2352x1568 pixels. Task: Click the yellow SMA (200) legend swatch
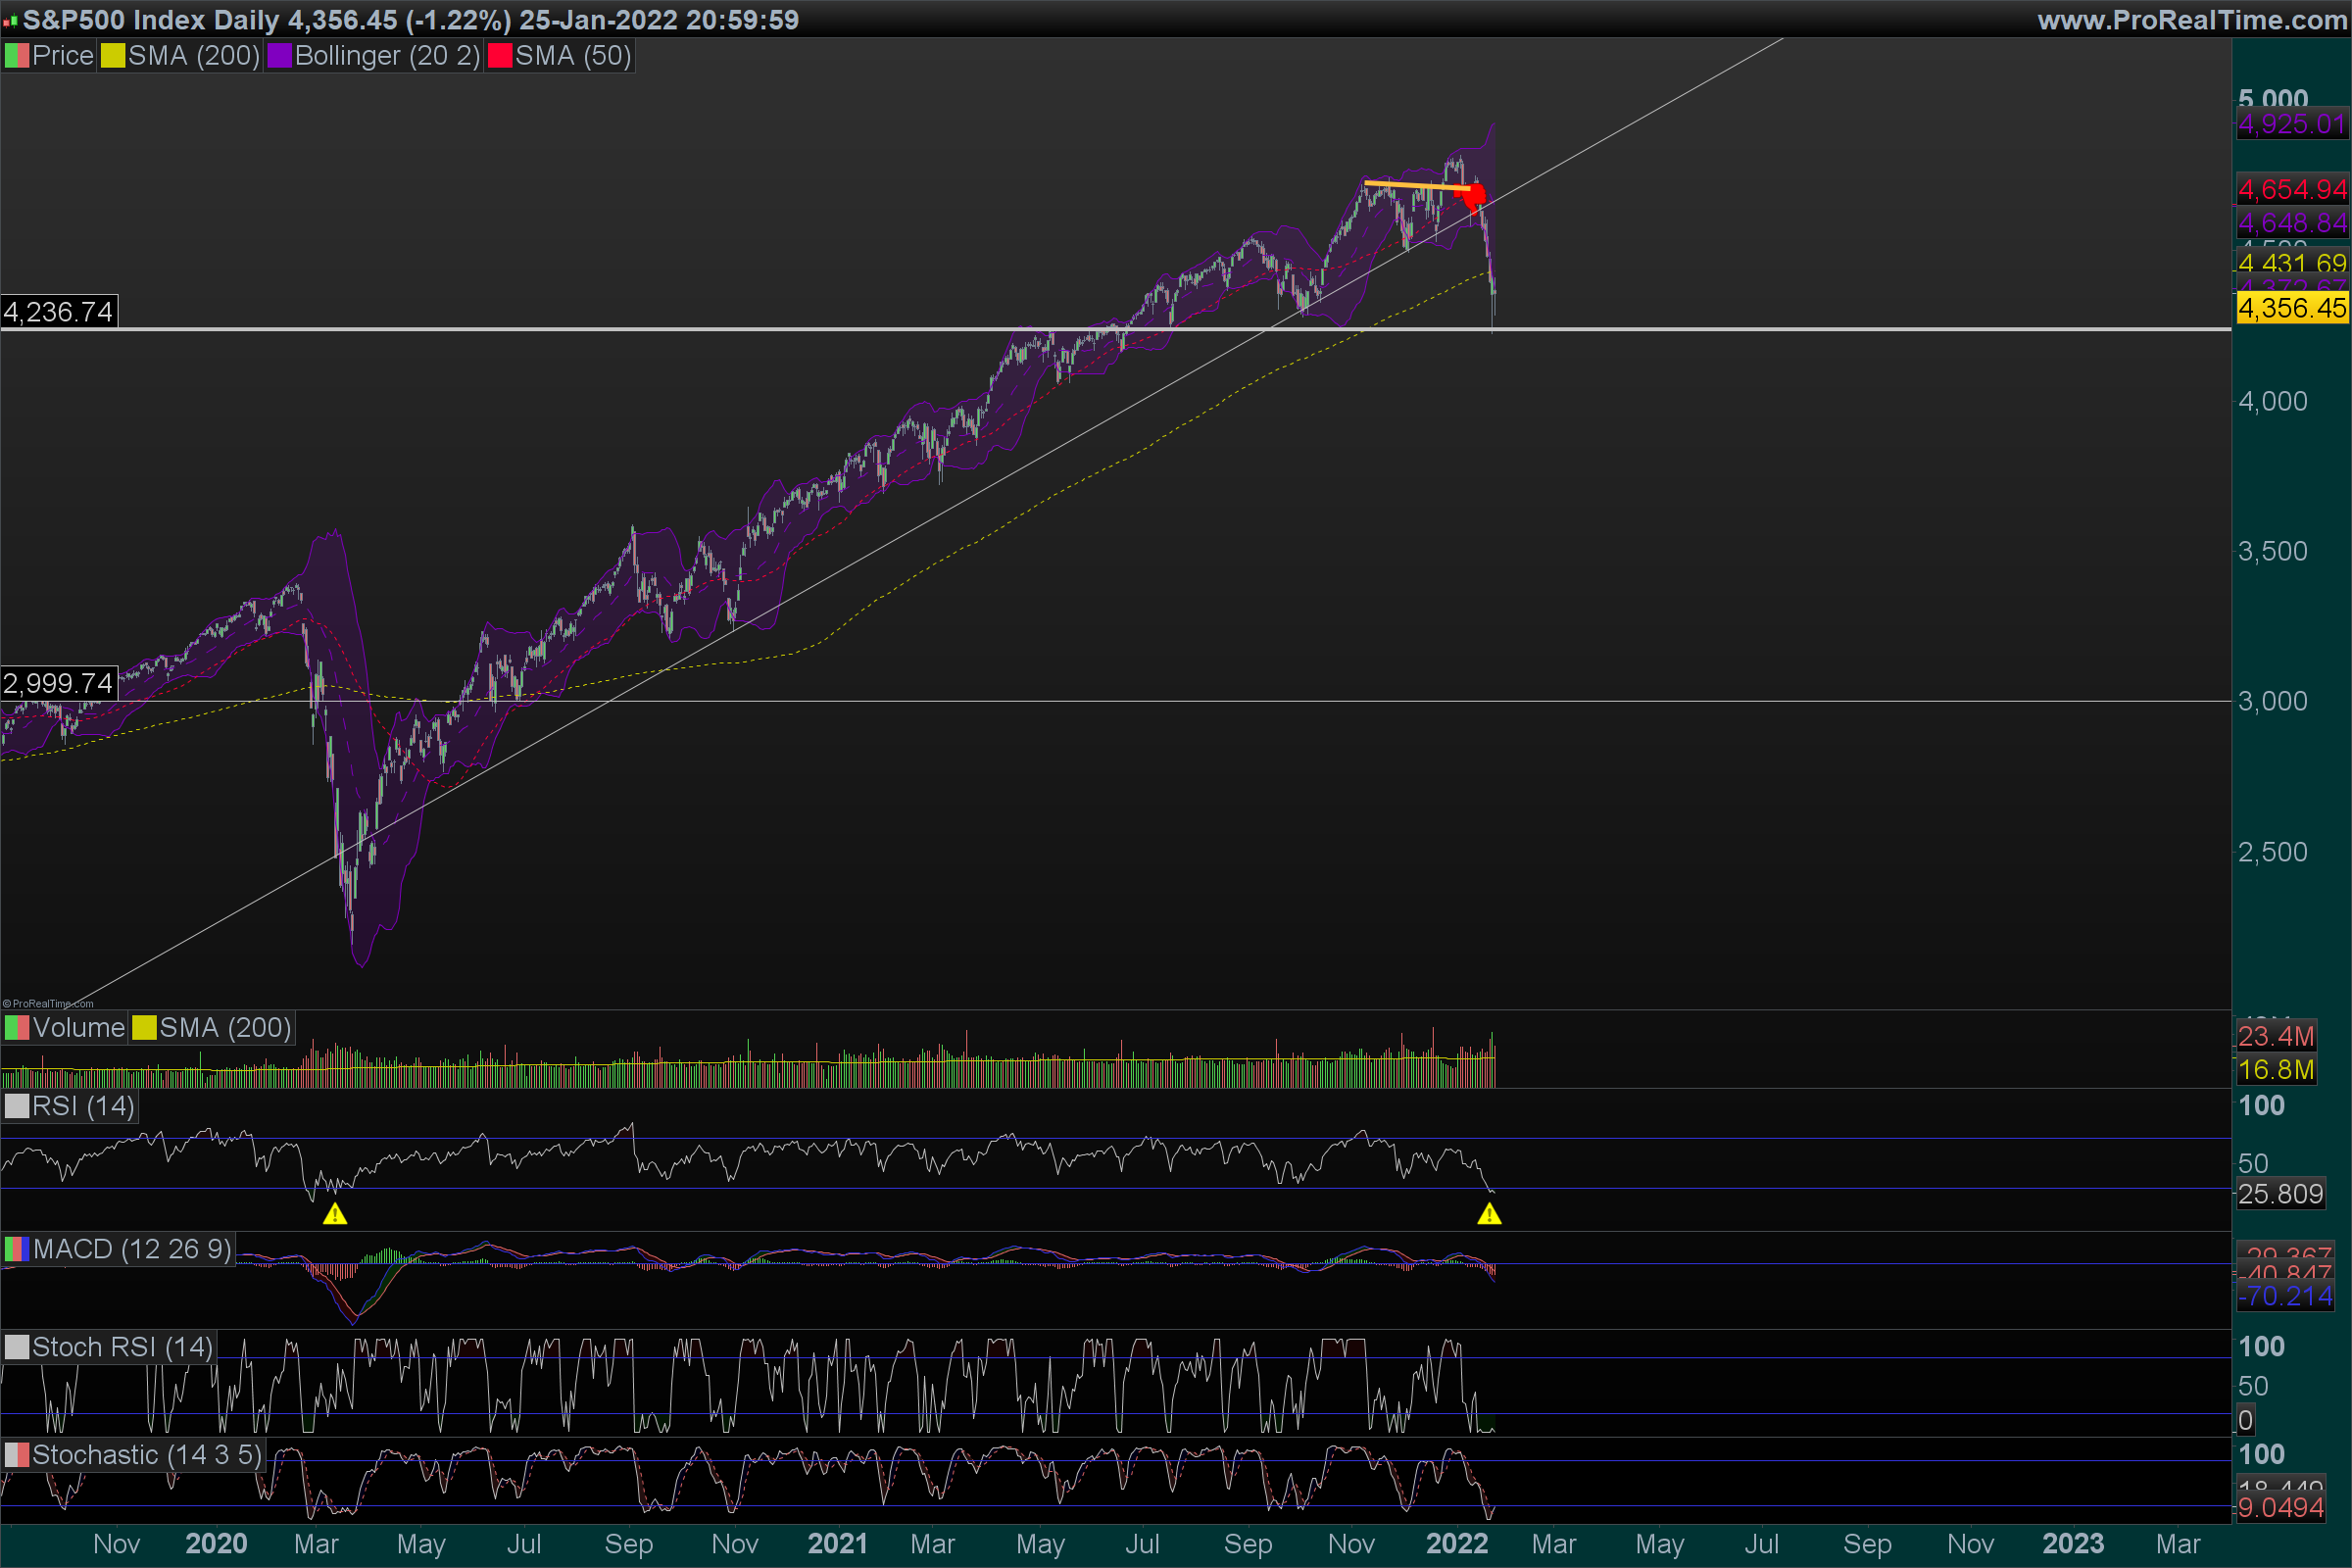(113, 56)
